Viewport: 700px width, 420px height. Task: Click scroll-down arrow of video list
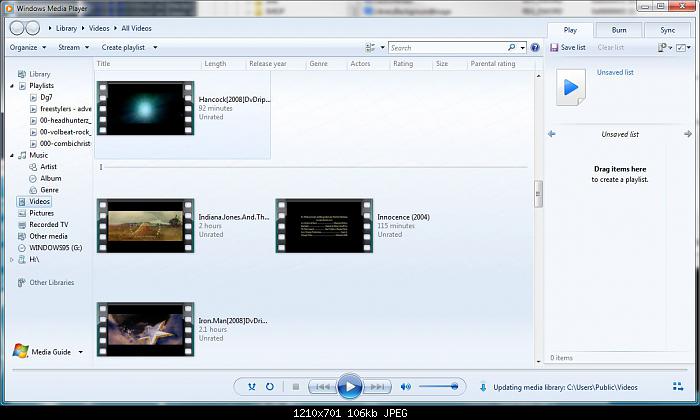pos(538,361)
